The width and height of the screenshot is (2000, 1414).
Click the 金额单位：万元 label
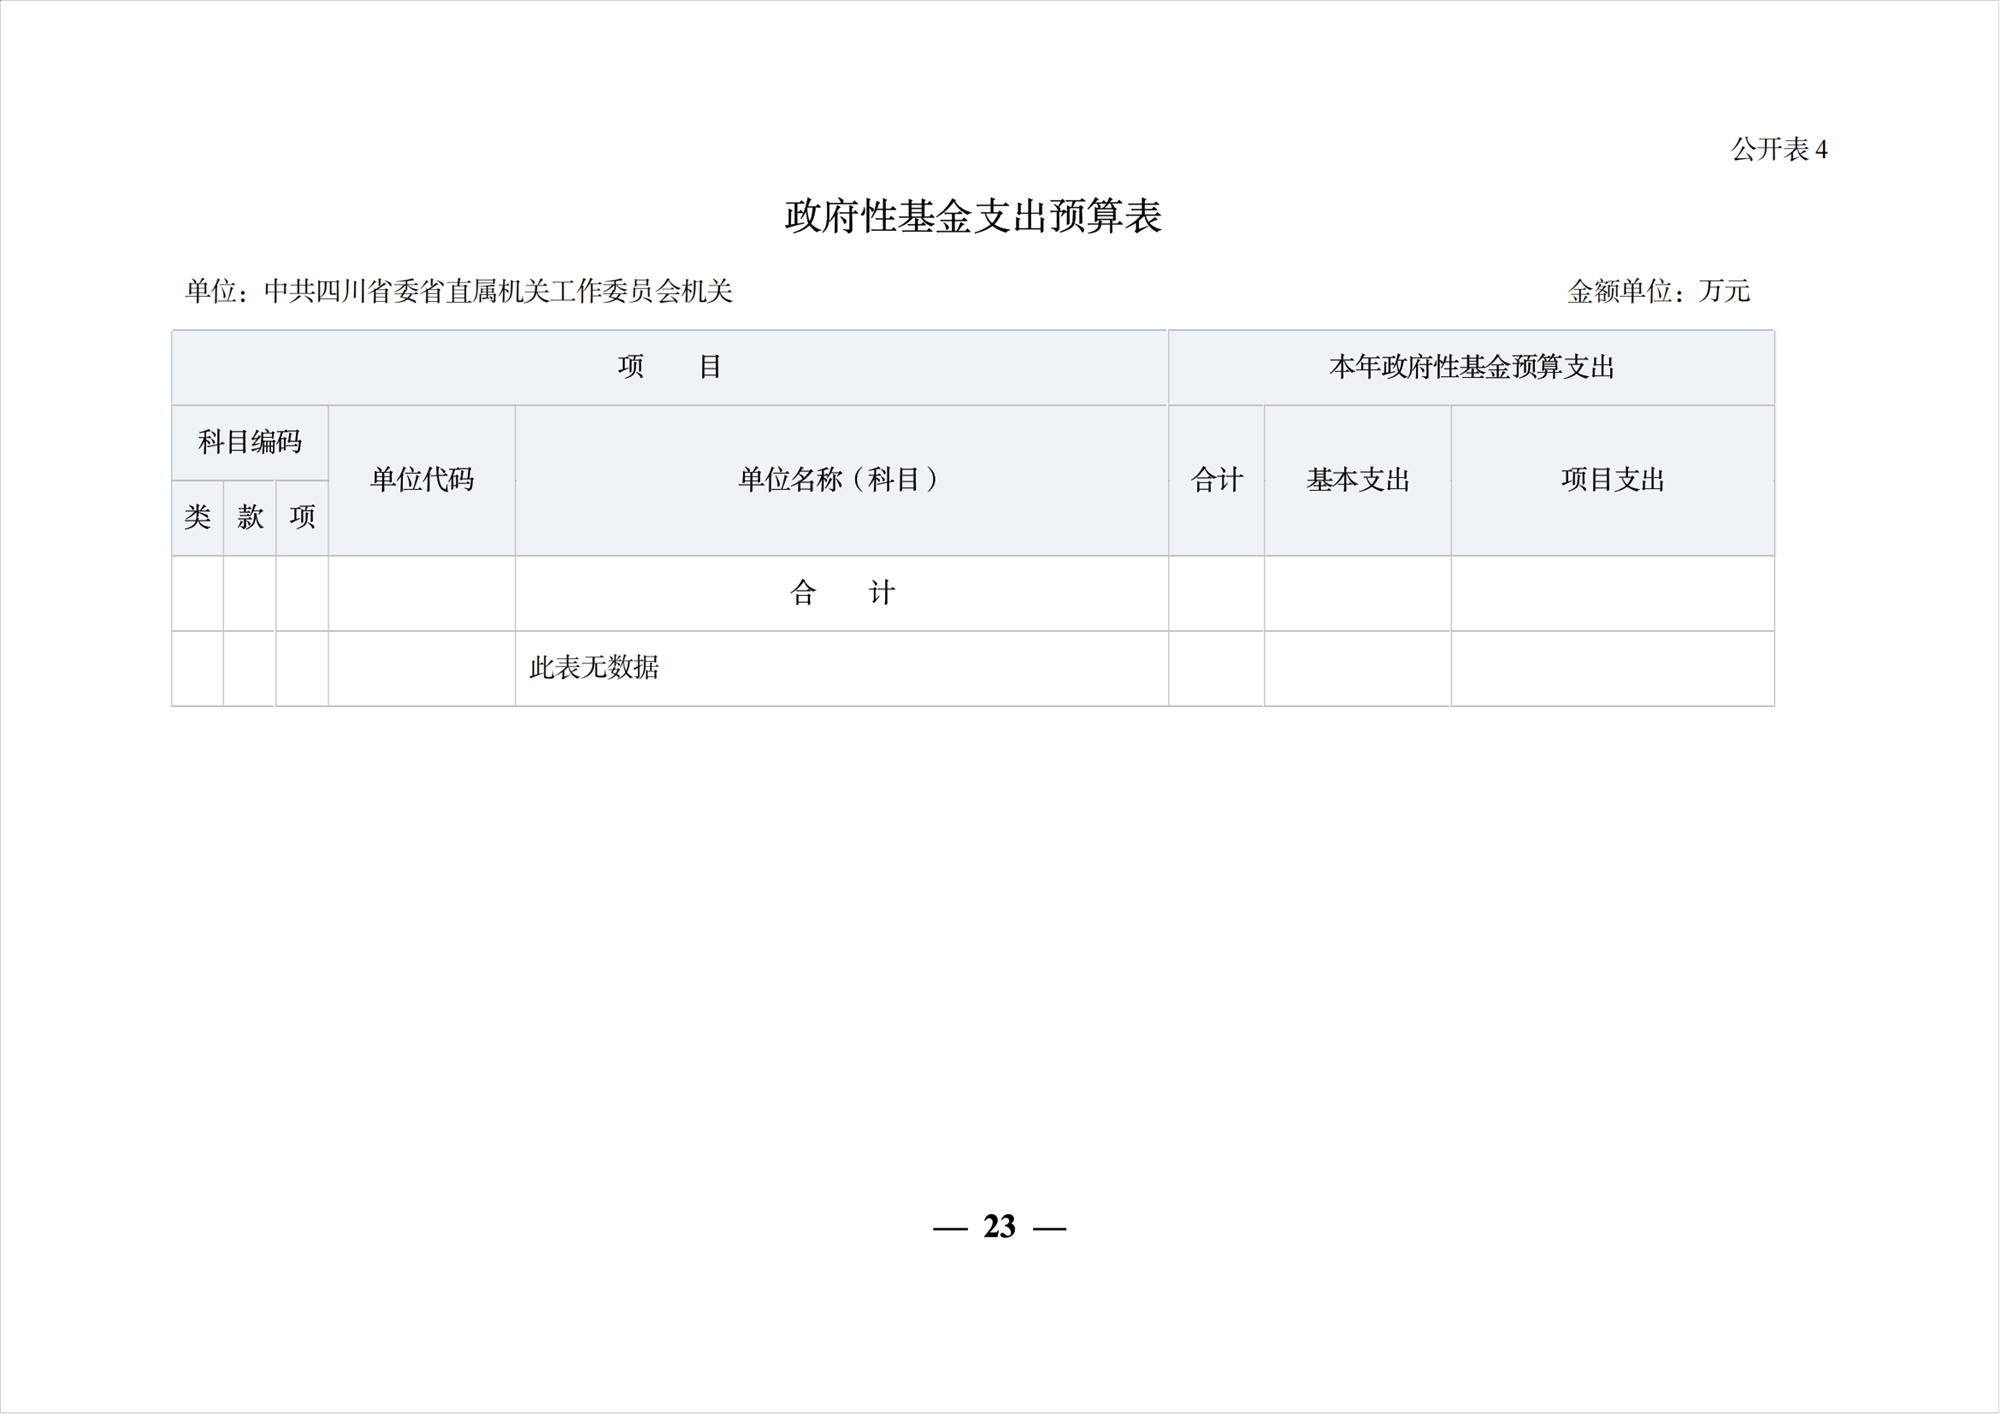(1658, 291)
